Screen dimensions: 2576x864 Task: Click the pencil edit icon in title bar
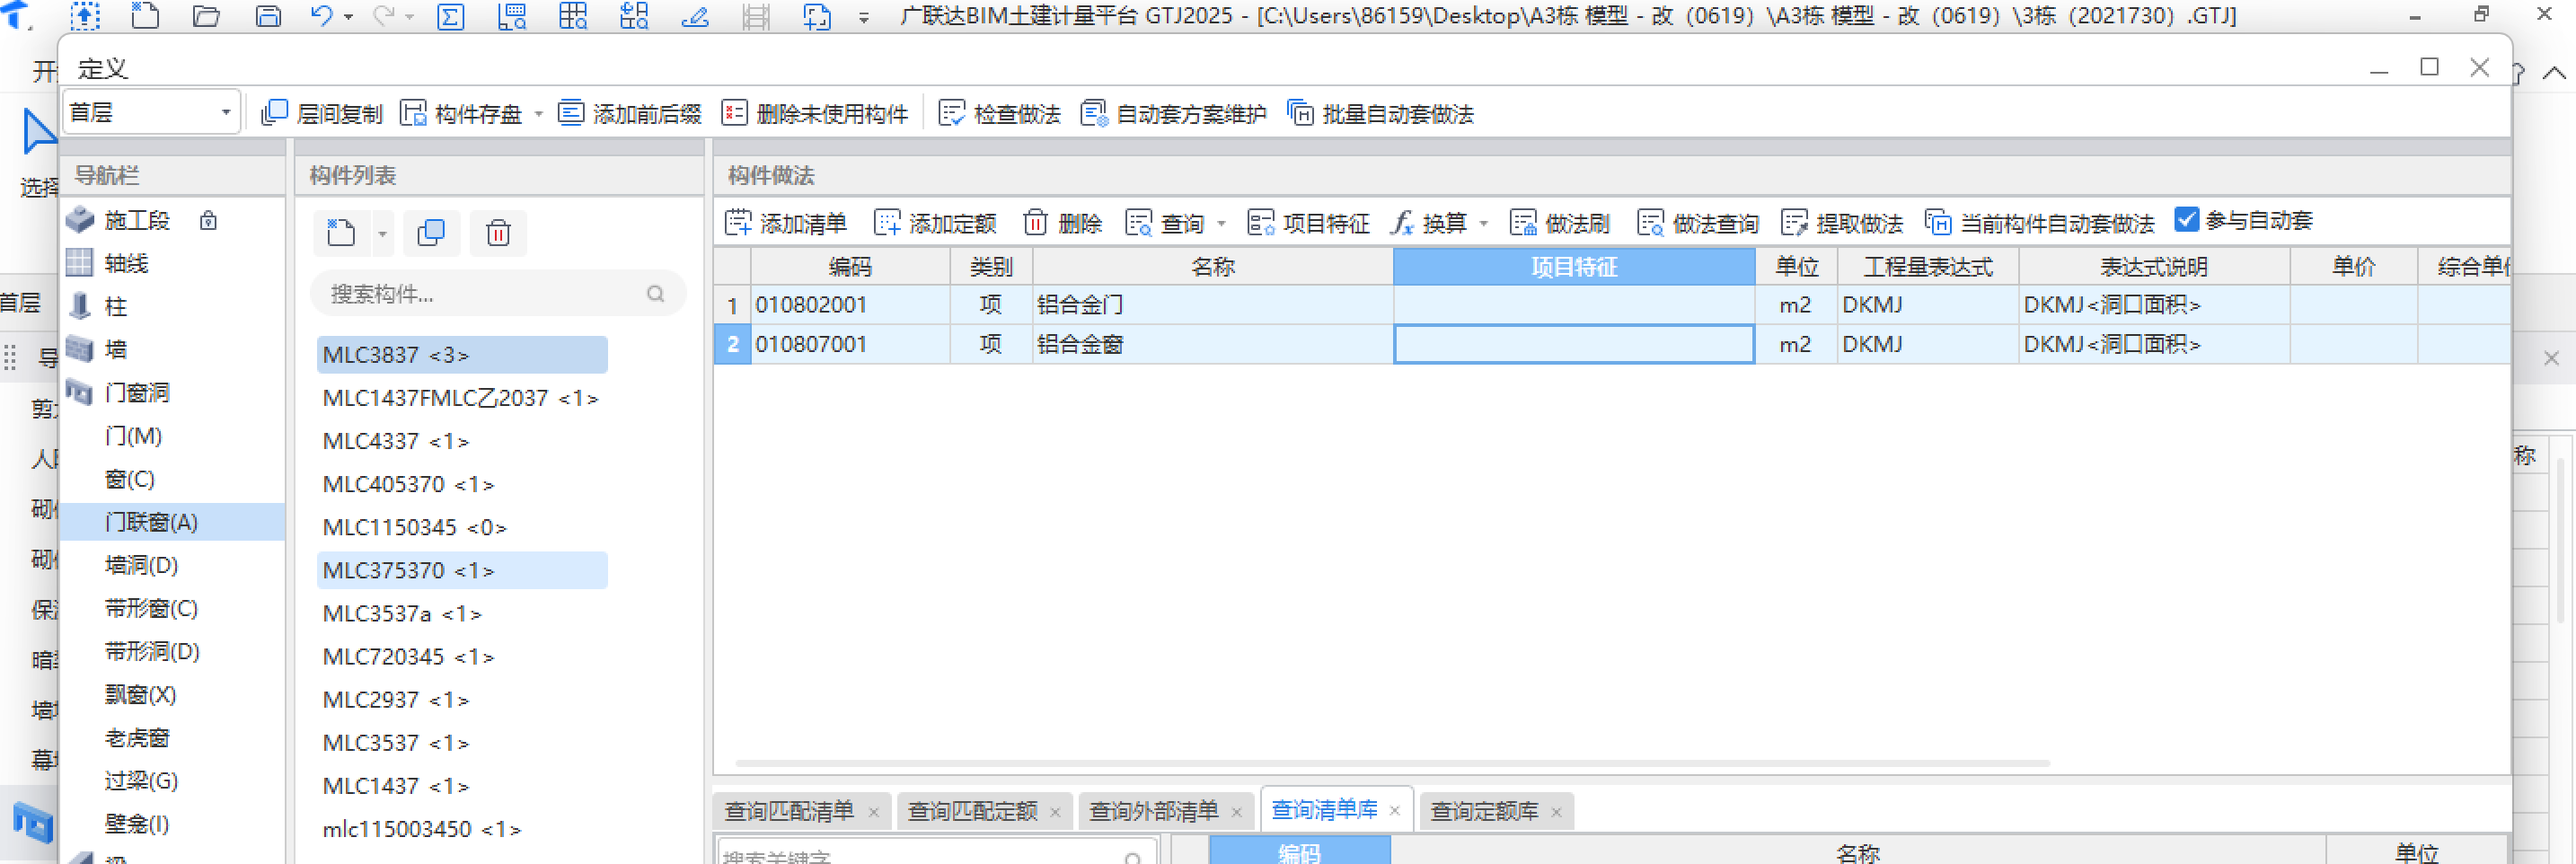[694, 16]
